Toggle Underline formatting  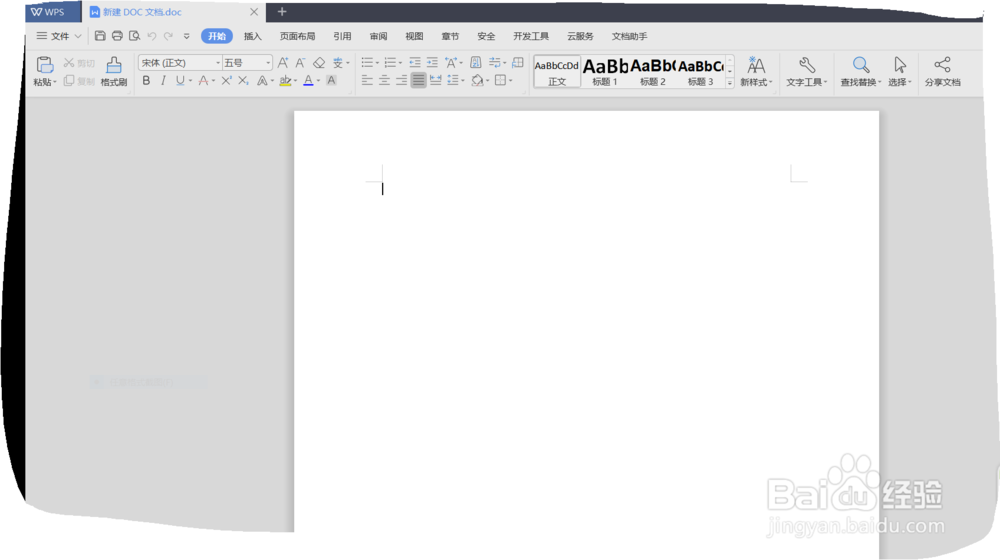point(180,80)
